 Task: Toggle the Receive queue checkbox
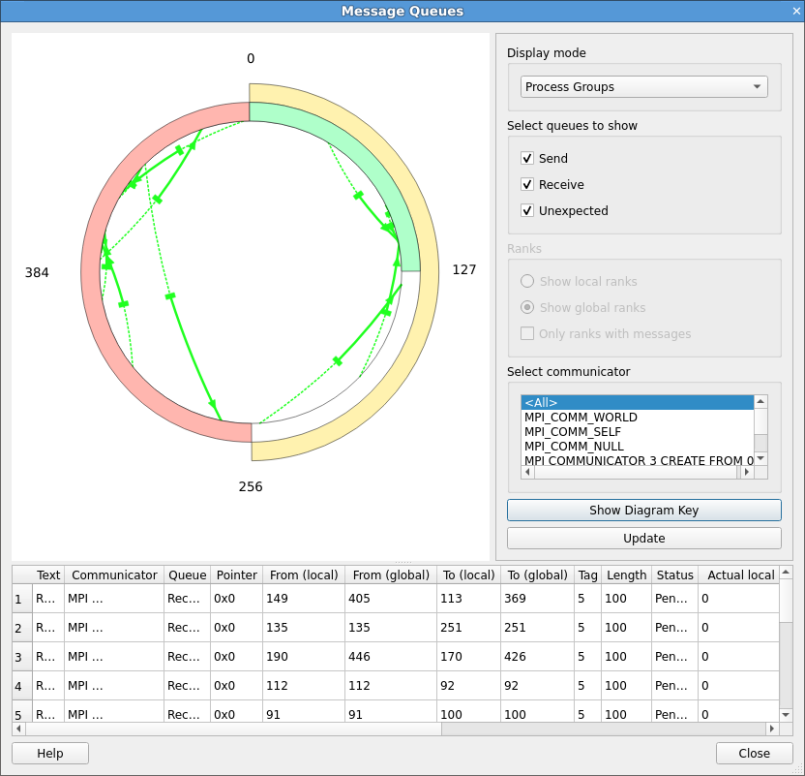[527, 185]
